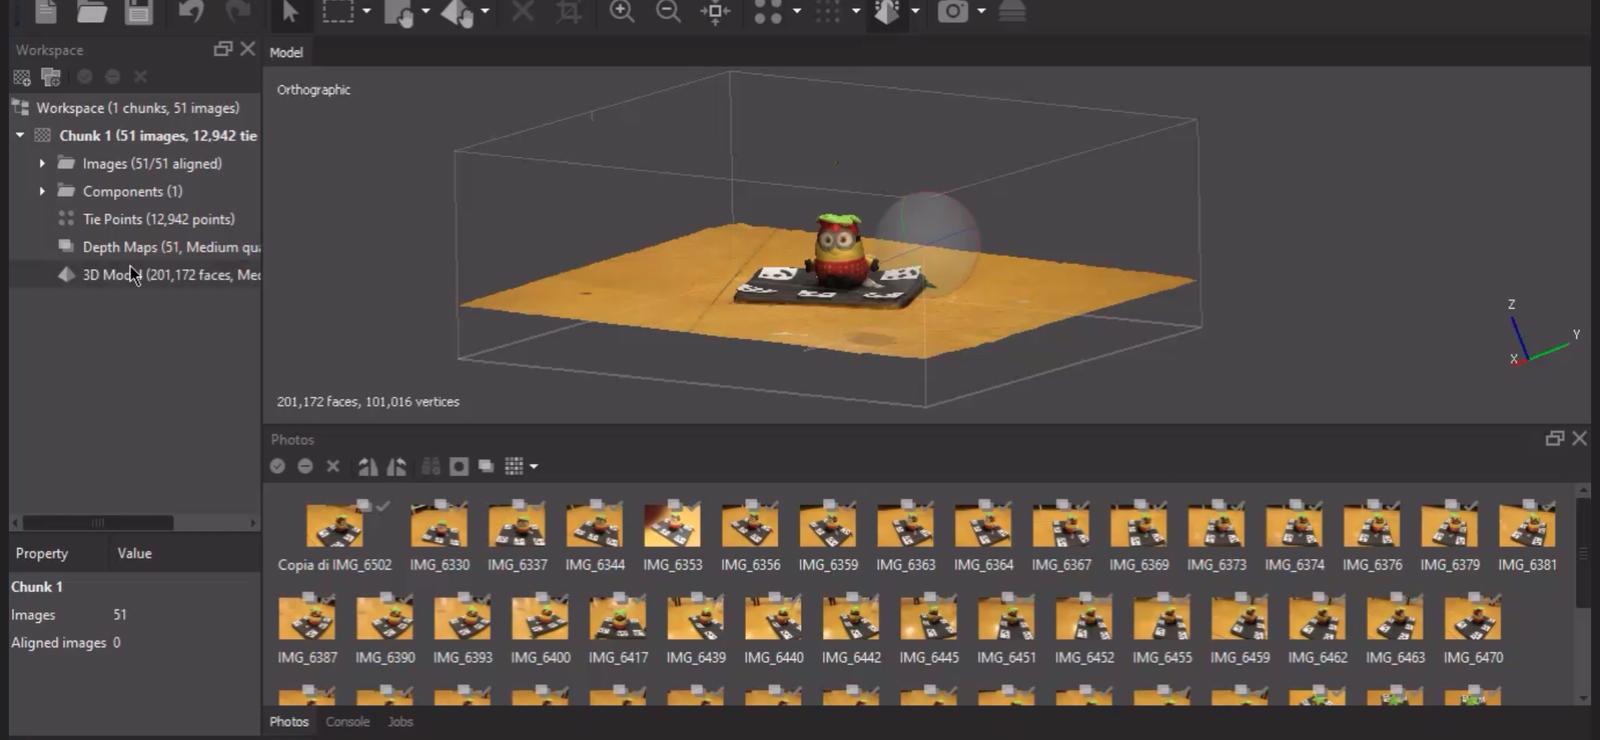The image size is (1600, 740).
Task: Click the Capture View camera icon
Action: [952, 11]
